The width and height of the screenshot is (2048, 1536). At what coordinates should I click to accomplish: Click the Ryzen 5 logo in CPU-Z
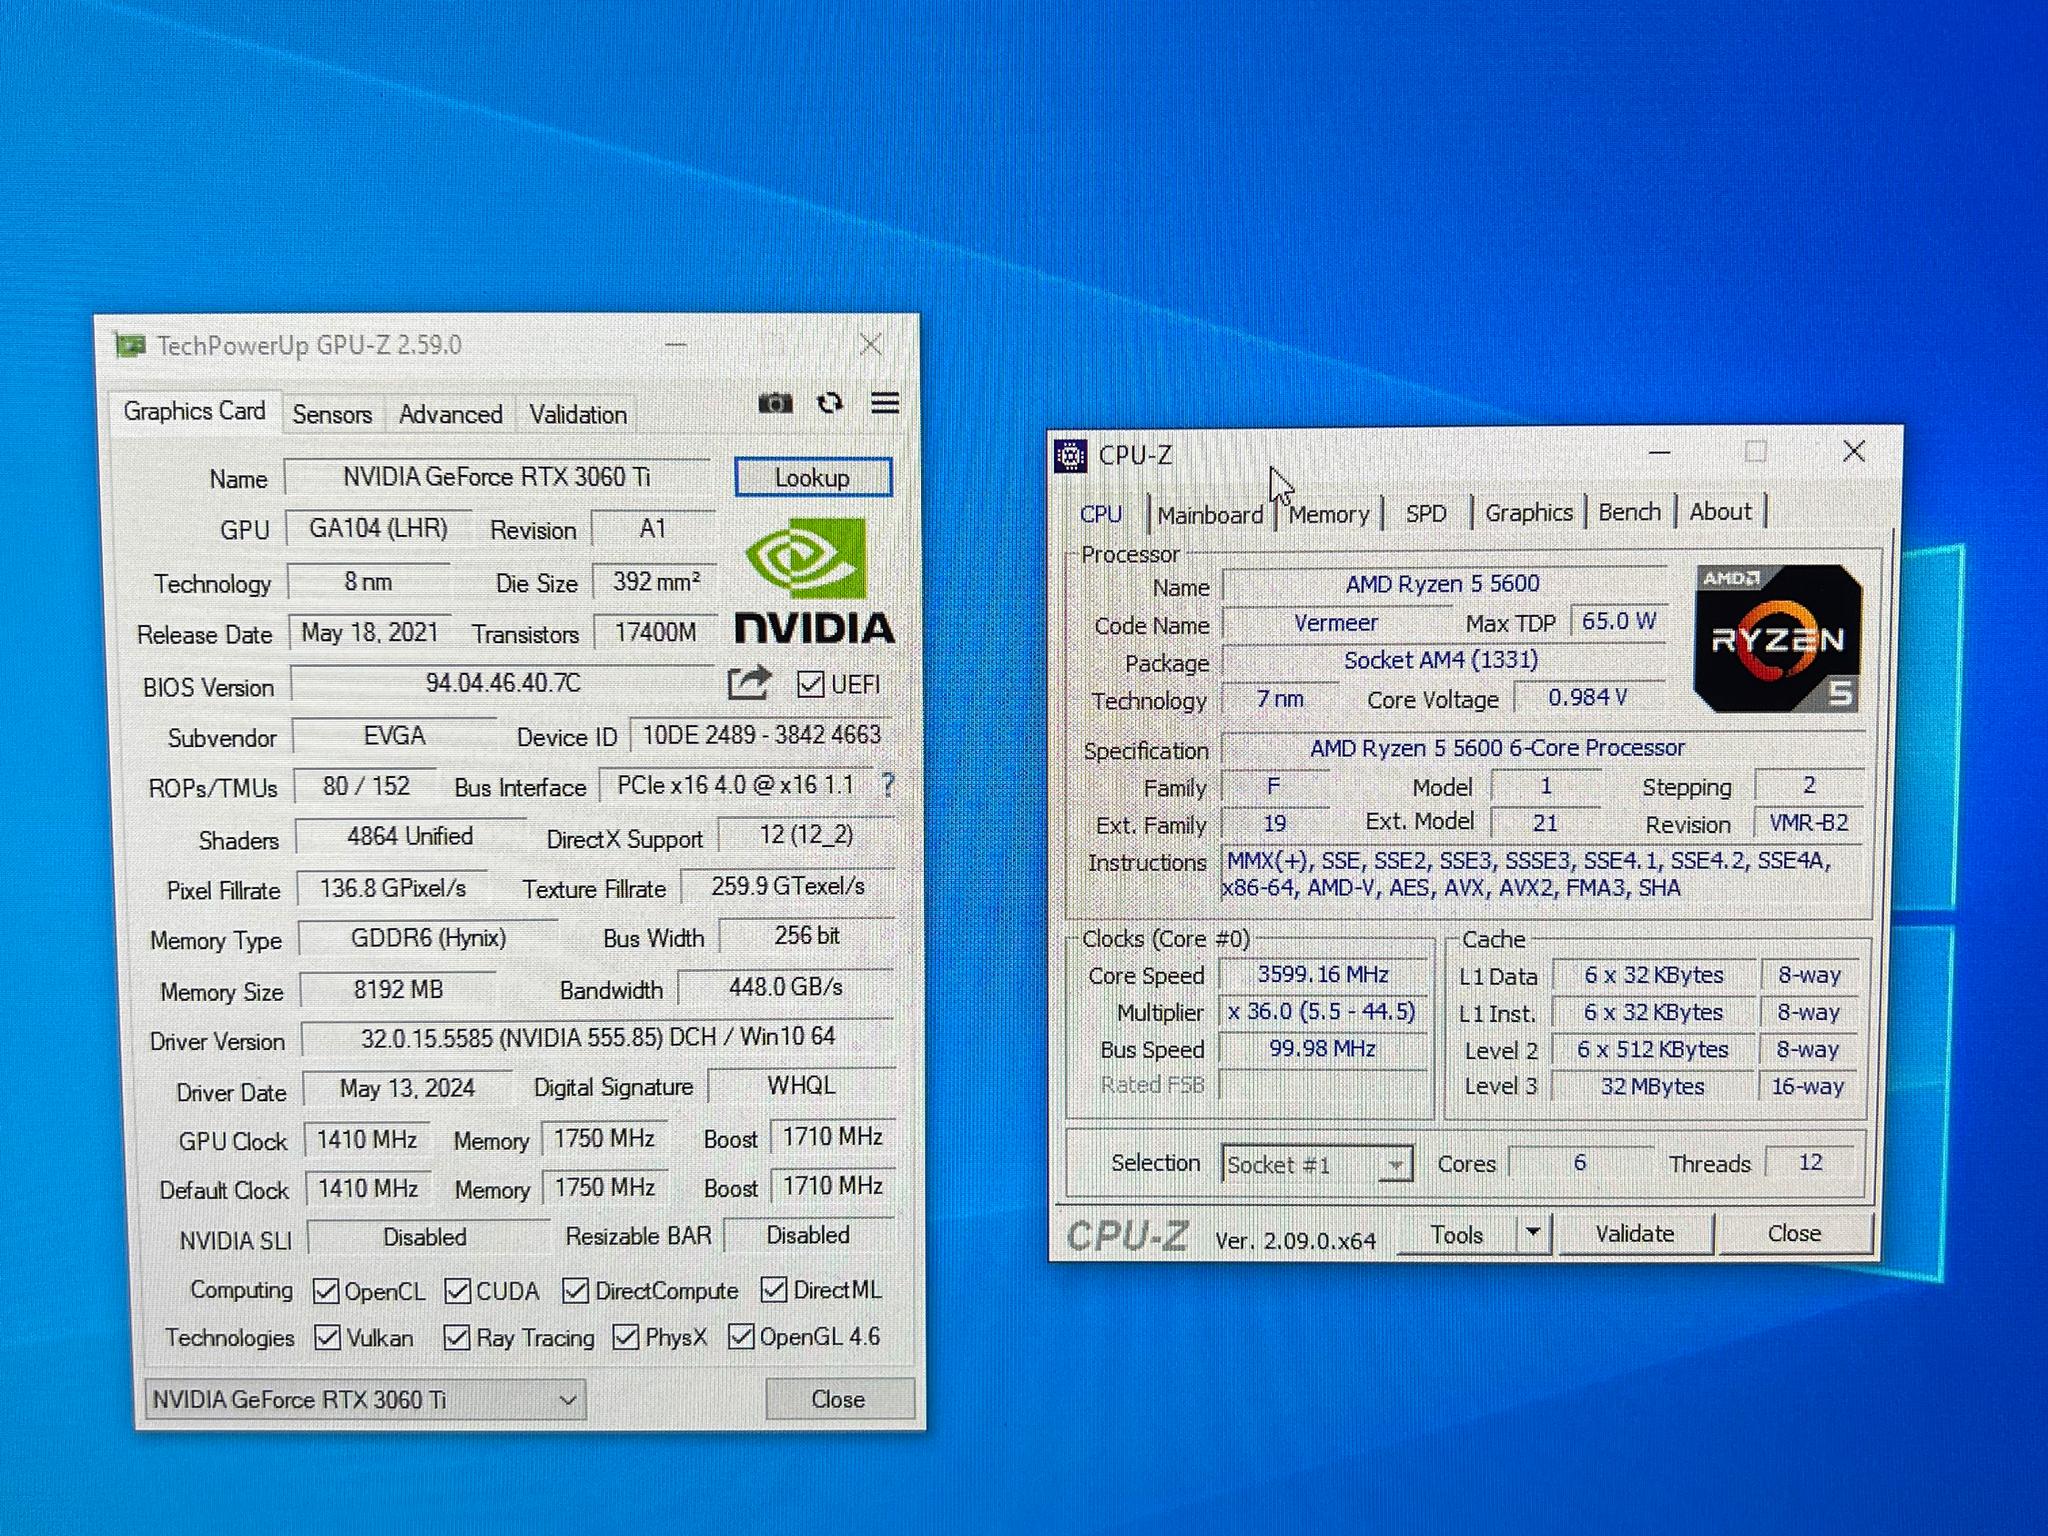tap(1778, 639)
